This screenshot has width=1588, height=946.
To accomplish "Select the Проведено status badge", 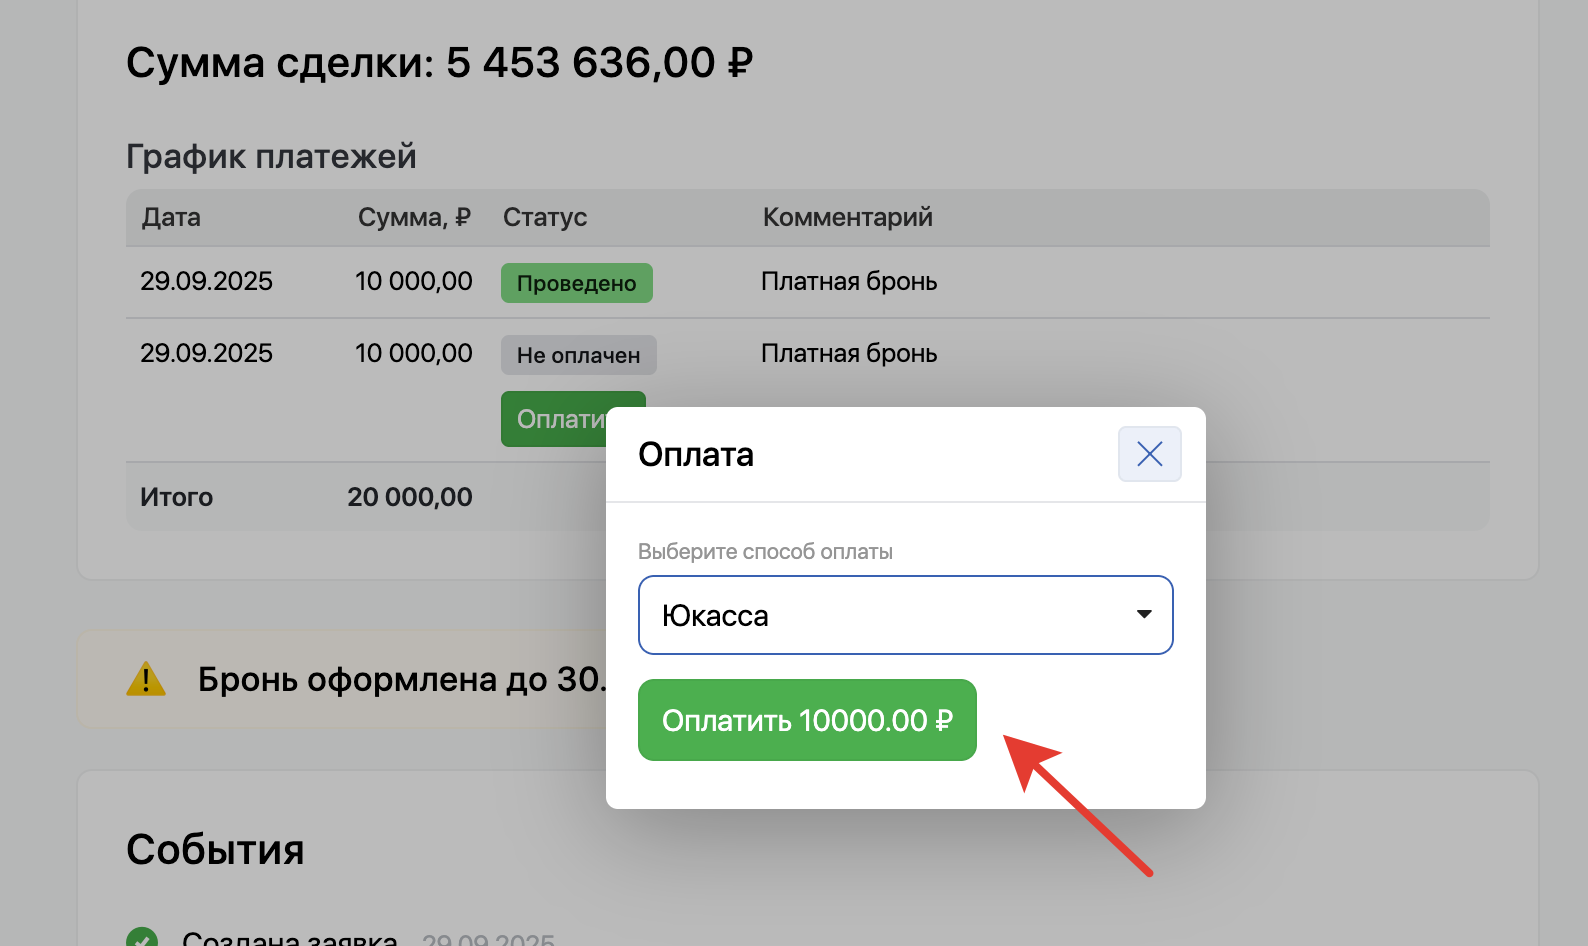I will [x=576, y=283].
